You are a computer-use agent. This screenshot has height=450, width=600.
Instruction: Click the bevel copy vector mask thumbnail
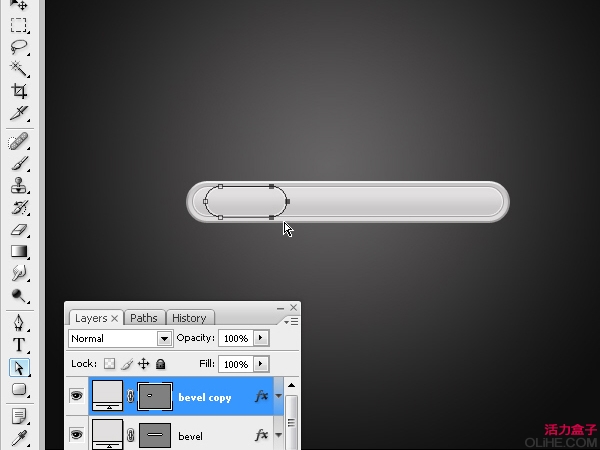coord(155,396)
